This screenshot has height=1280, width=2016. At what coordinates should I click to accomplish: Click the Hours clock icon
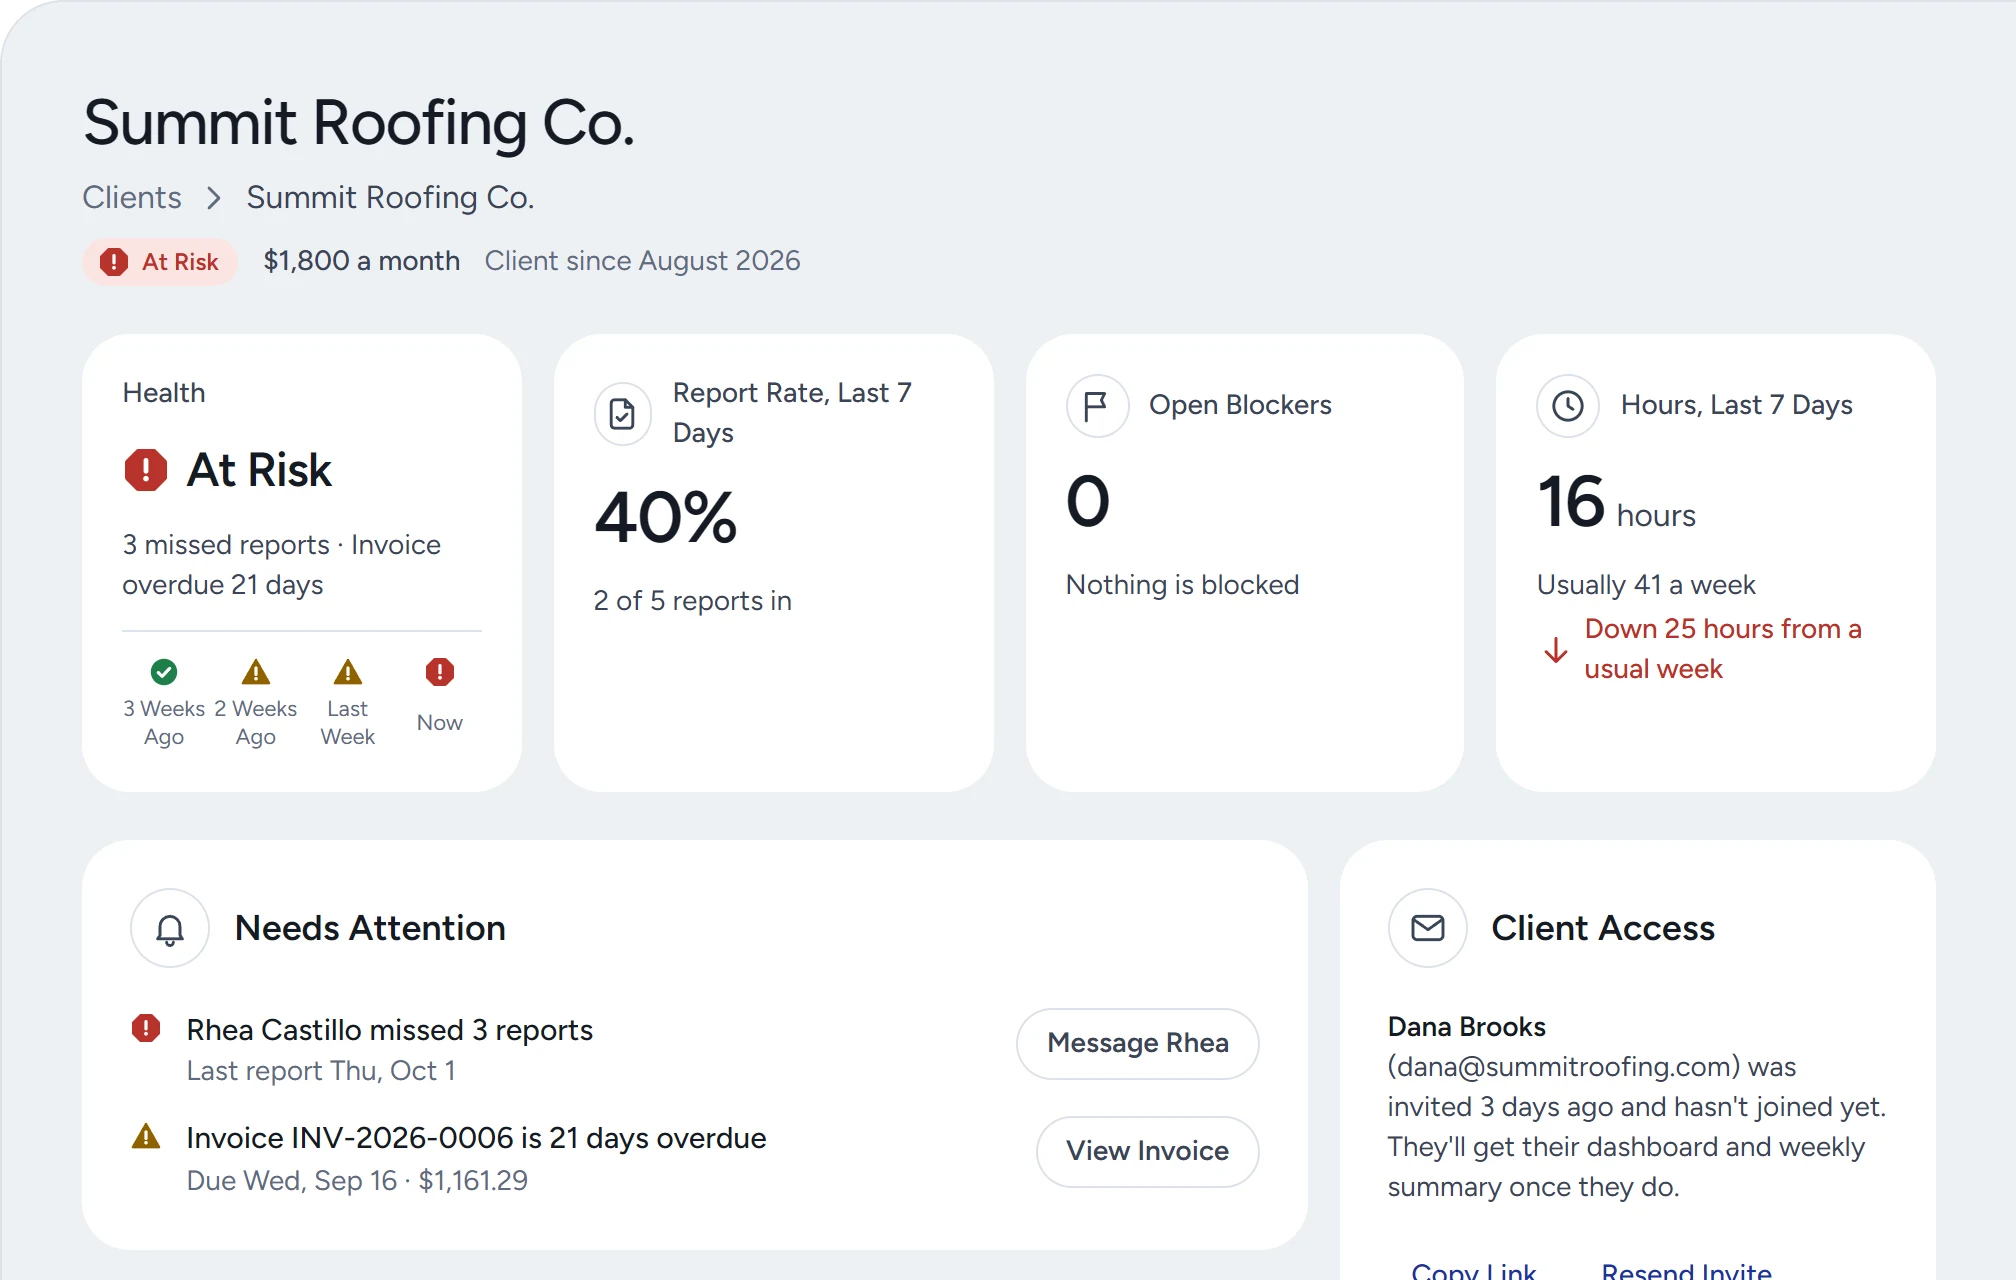(x=1568, y=405)
